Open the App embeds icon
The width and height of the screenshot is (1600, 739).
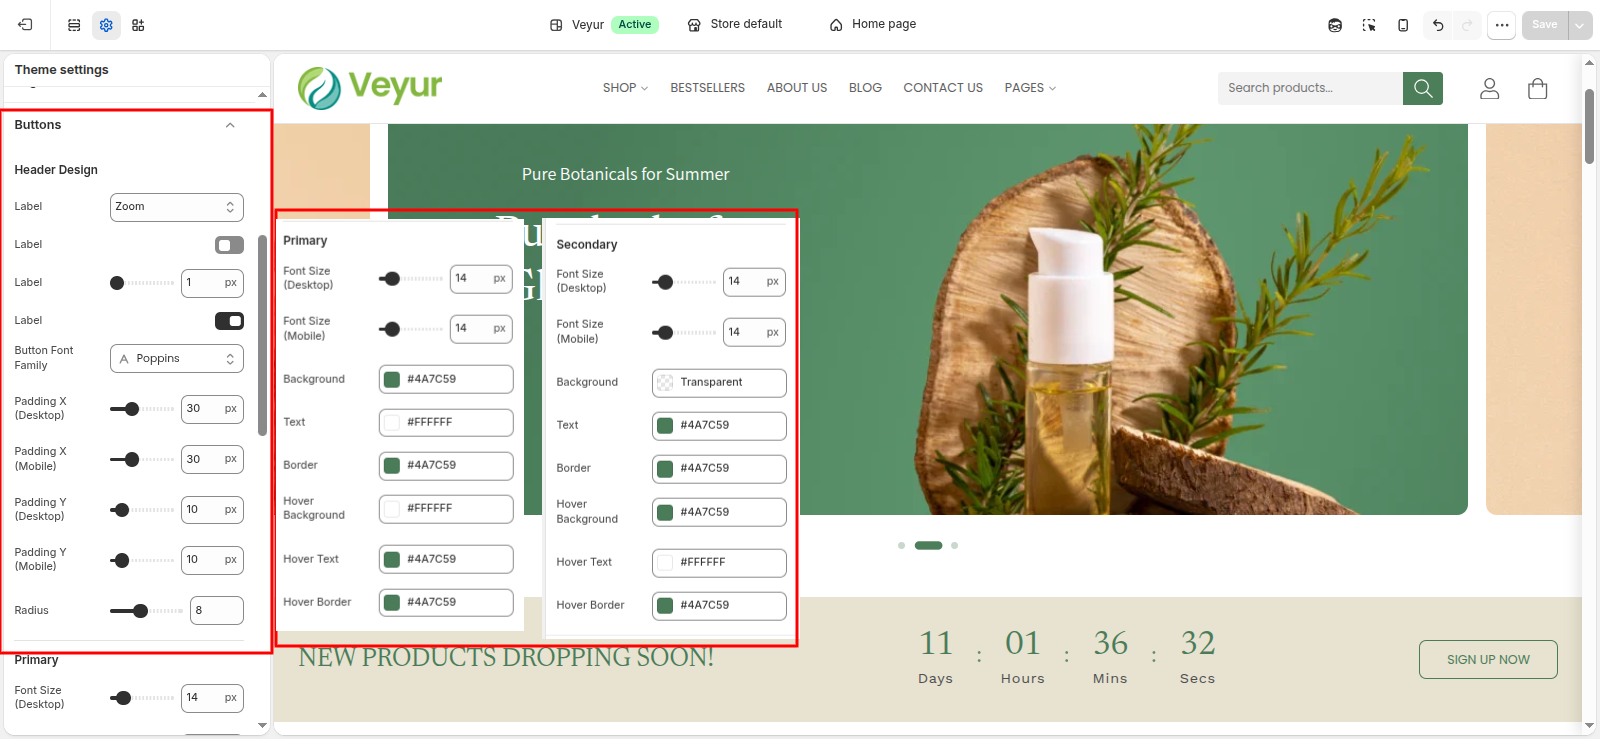click(138, 25)
